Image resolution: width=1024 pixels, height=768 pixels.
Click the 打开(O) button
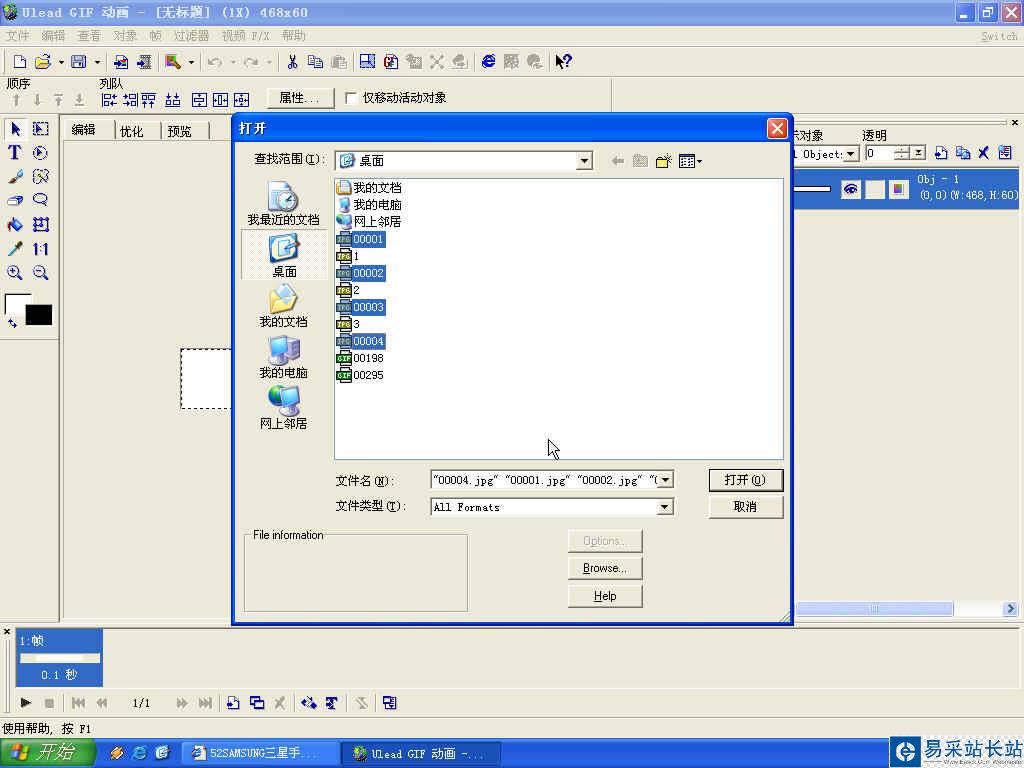tap(745, 480)
